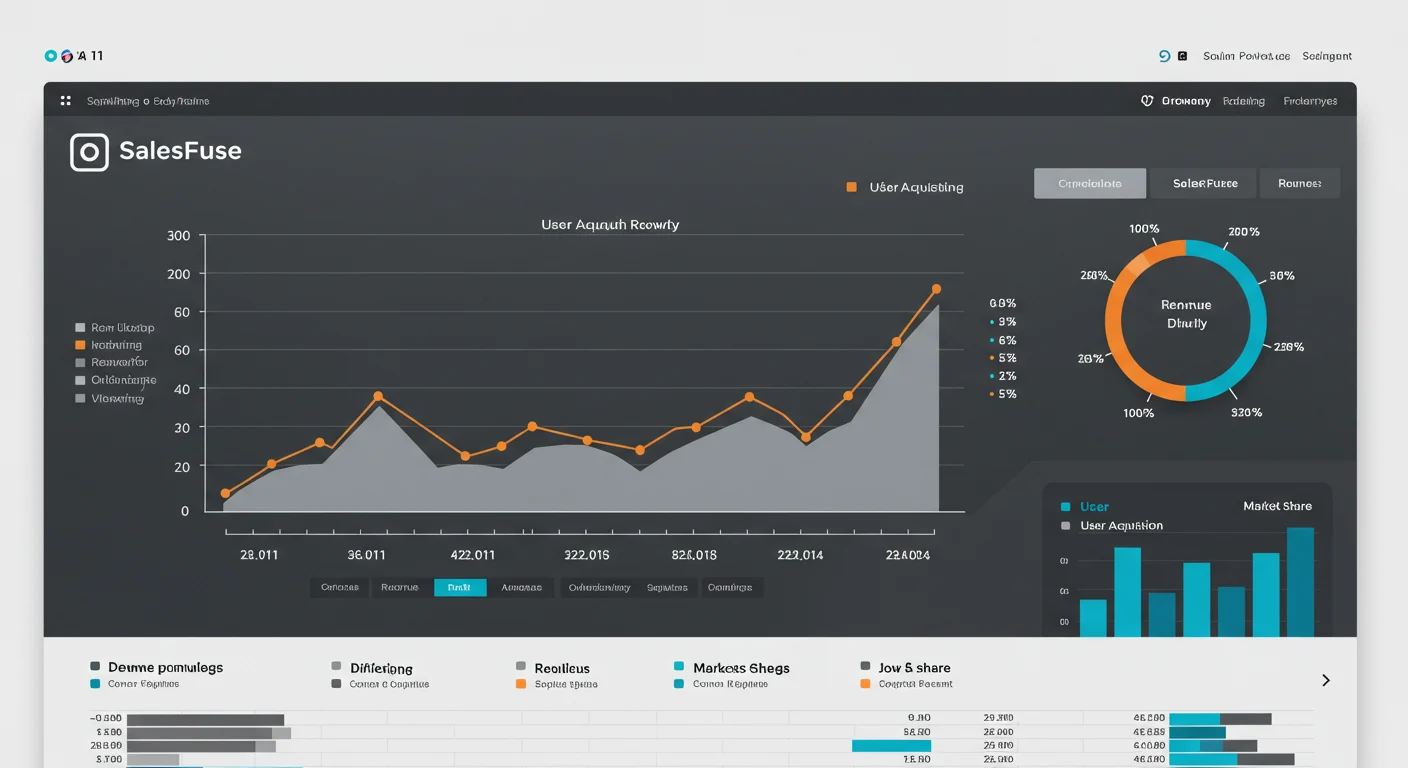
Task: Click the shield icon in the top bar
Action: tap(1147, 101)
